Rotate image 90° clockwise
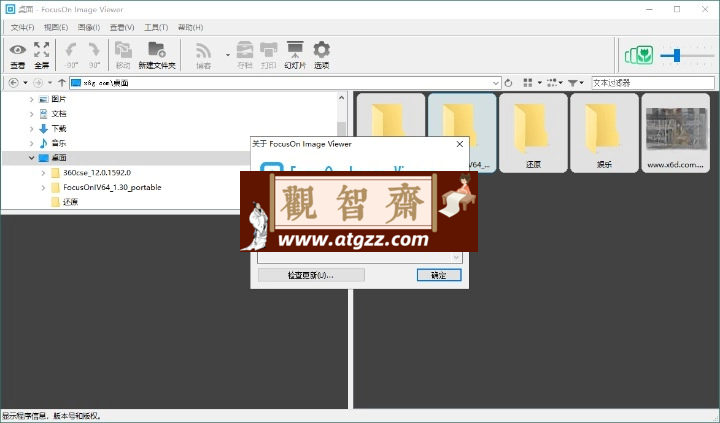 pos(94,55)
